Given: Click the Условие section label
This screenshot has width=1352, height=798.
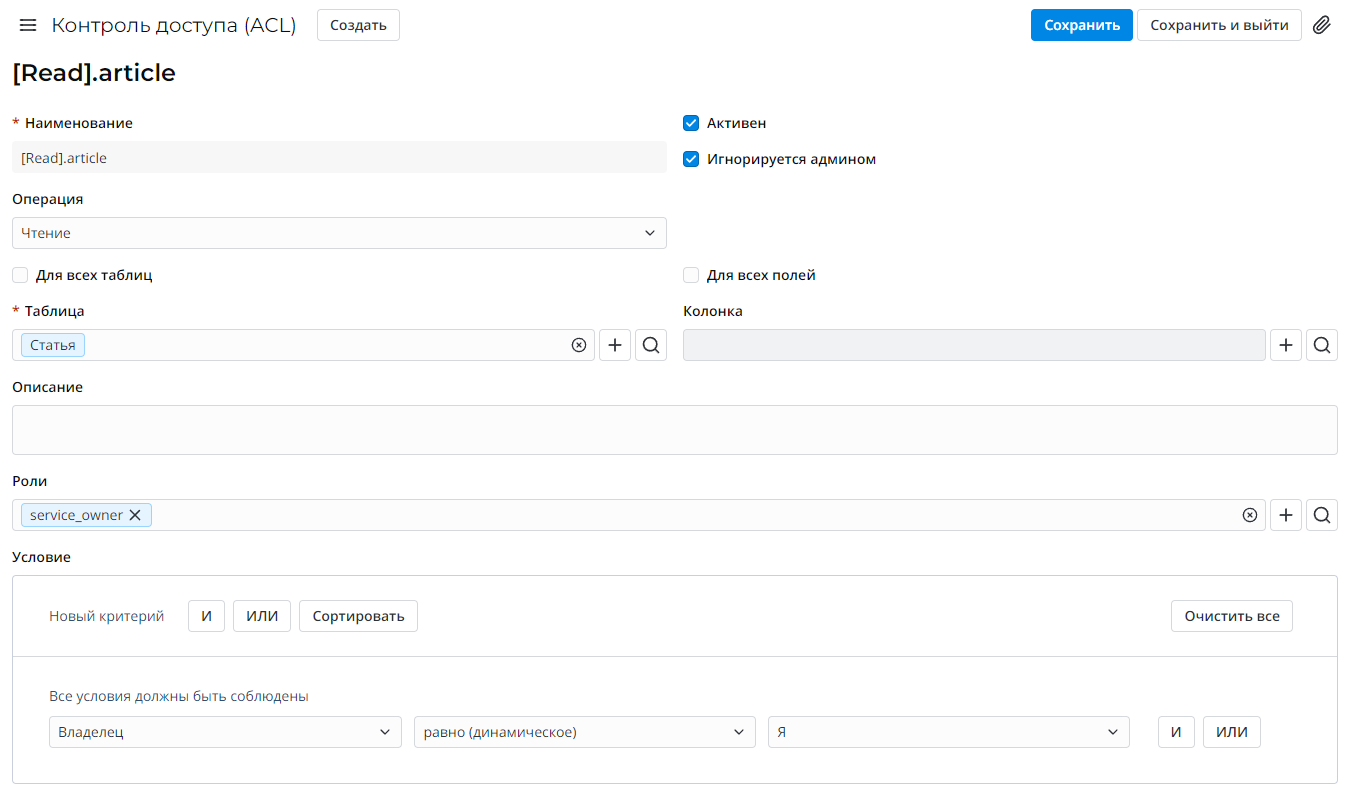Looking at the screenshot, I should [x=41, y=557].
